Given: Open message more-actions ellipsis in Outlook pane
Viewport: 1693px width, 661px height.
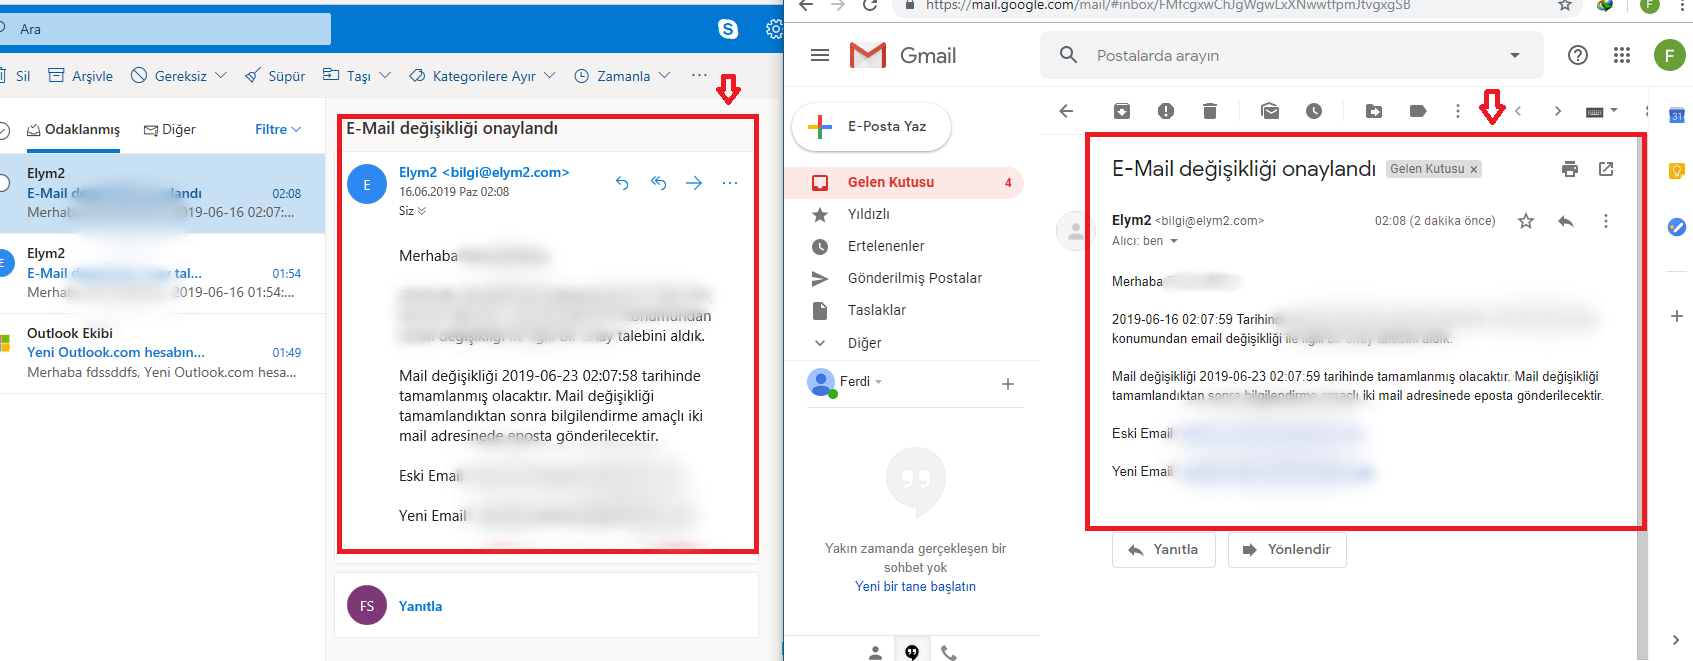Looking at the screenshot, I should point(730,183).
